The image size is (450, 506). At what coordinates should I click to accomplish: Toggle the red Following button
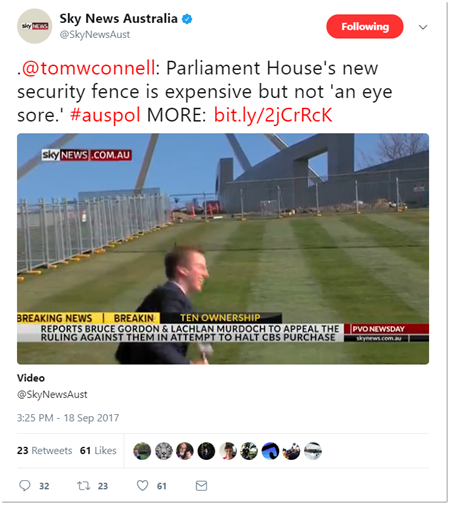click(x=365, y=27)
